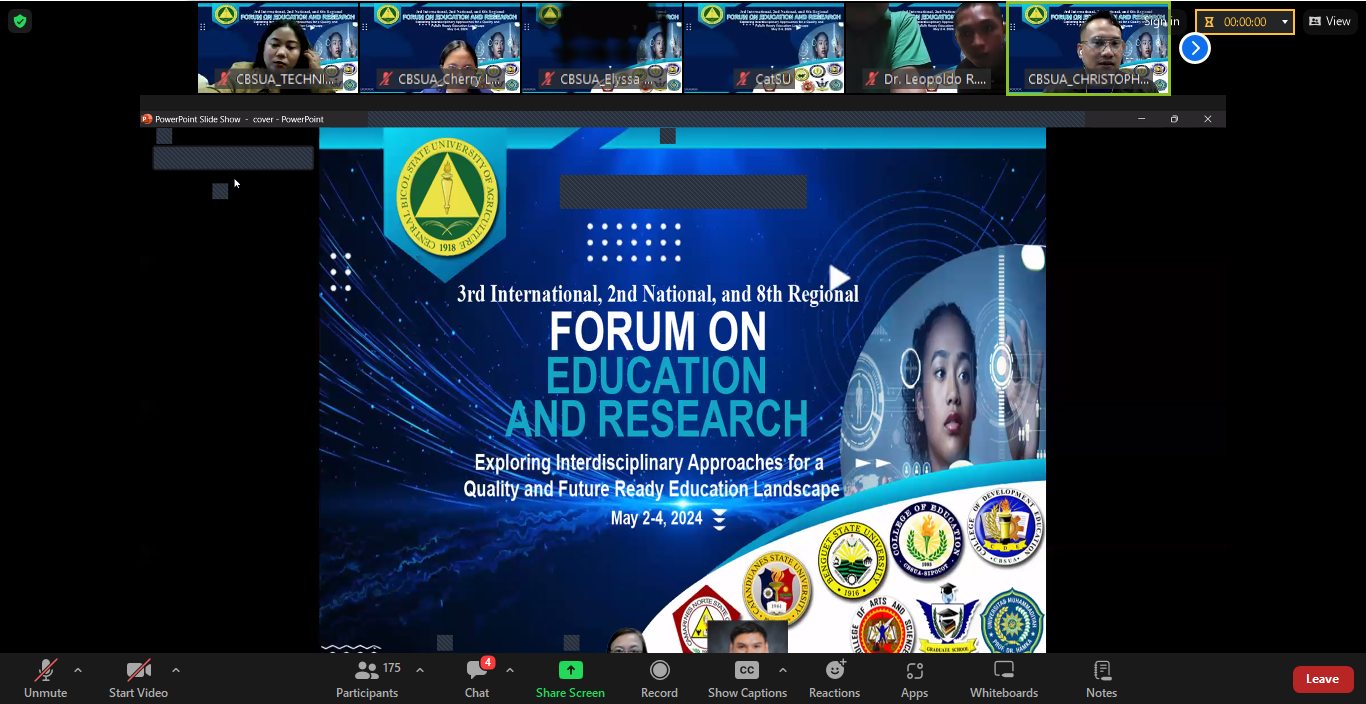Start Video with the camera toggle
The width and height of the screenshot is (1366, 704).
(138, 679)
